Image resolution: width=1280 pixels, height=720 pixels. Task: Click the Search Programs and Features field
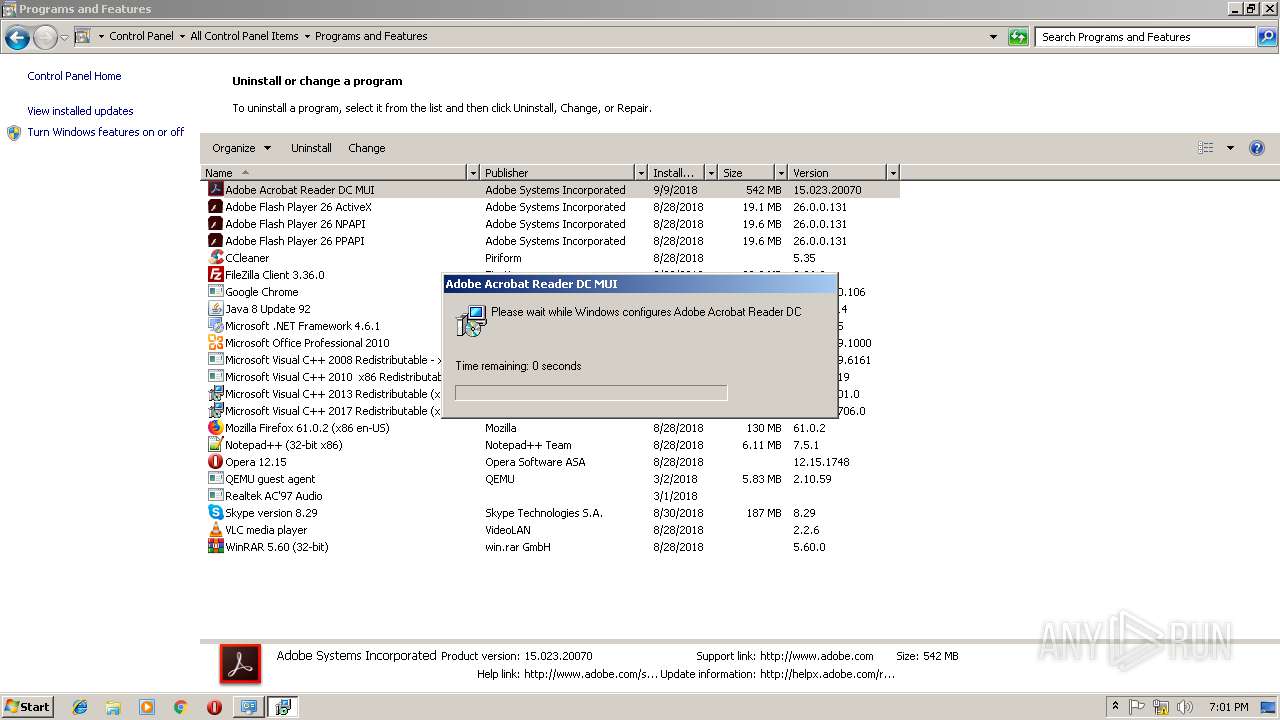[x=1145, y=37]
